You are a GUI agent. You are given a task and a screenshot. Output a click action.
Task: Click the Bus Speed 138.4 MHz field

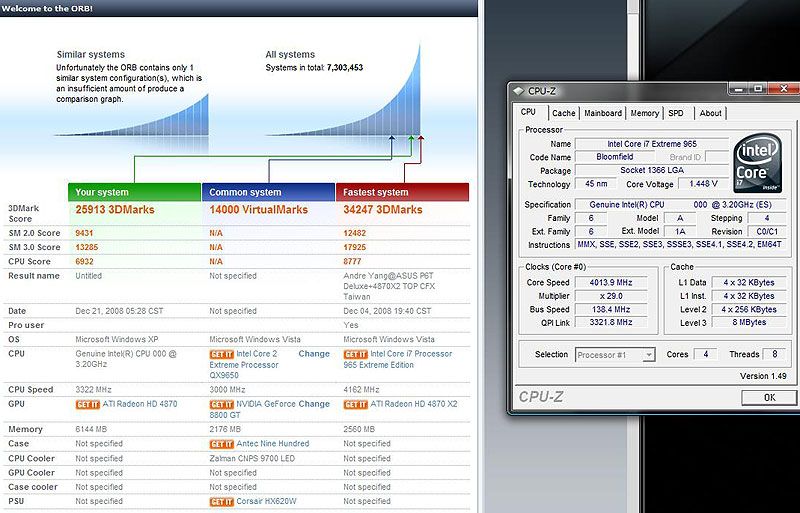point(611,309)
